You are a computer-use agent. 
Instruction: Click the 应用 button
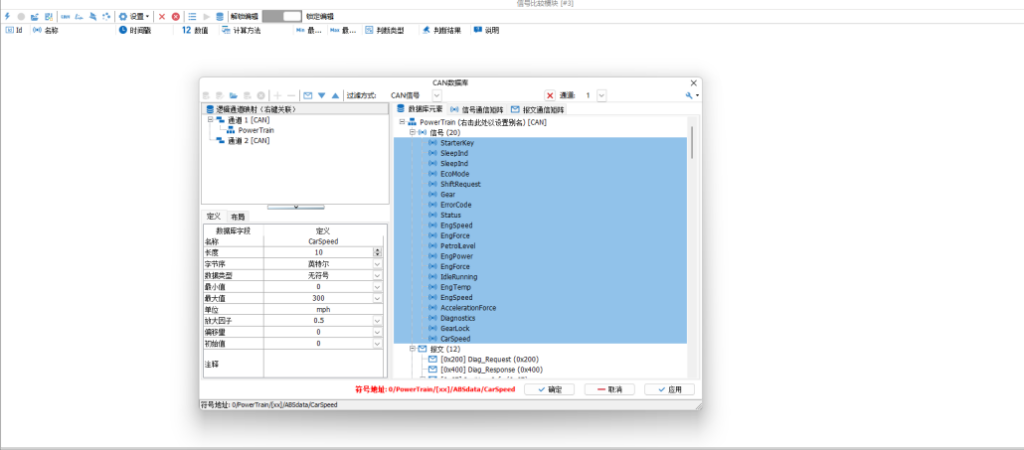tap(669, 388)
